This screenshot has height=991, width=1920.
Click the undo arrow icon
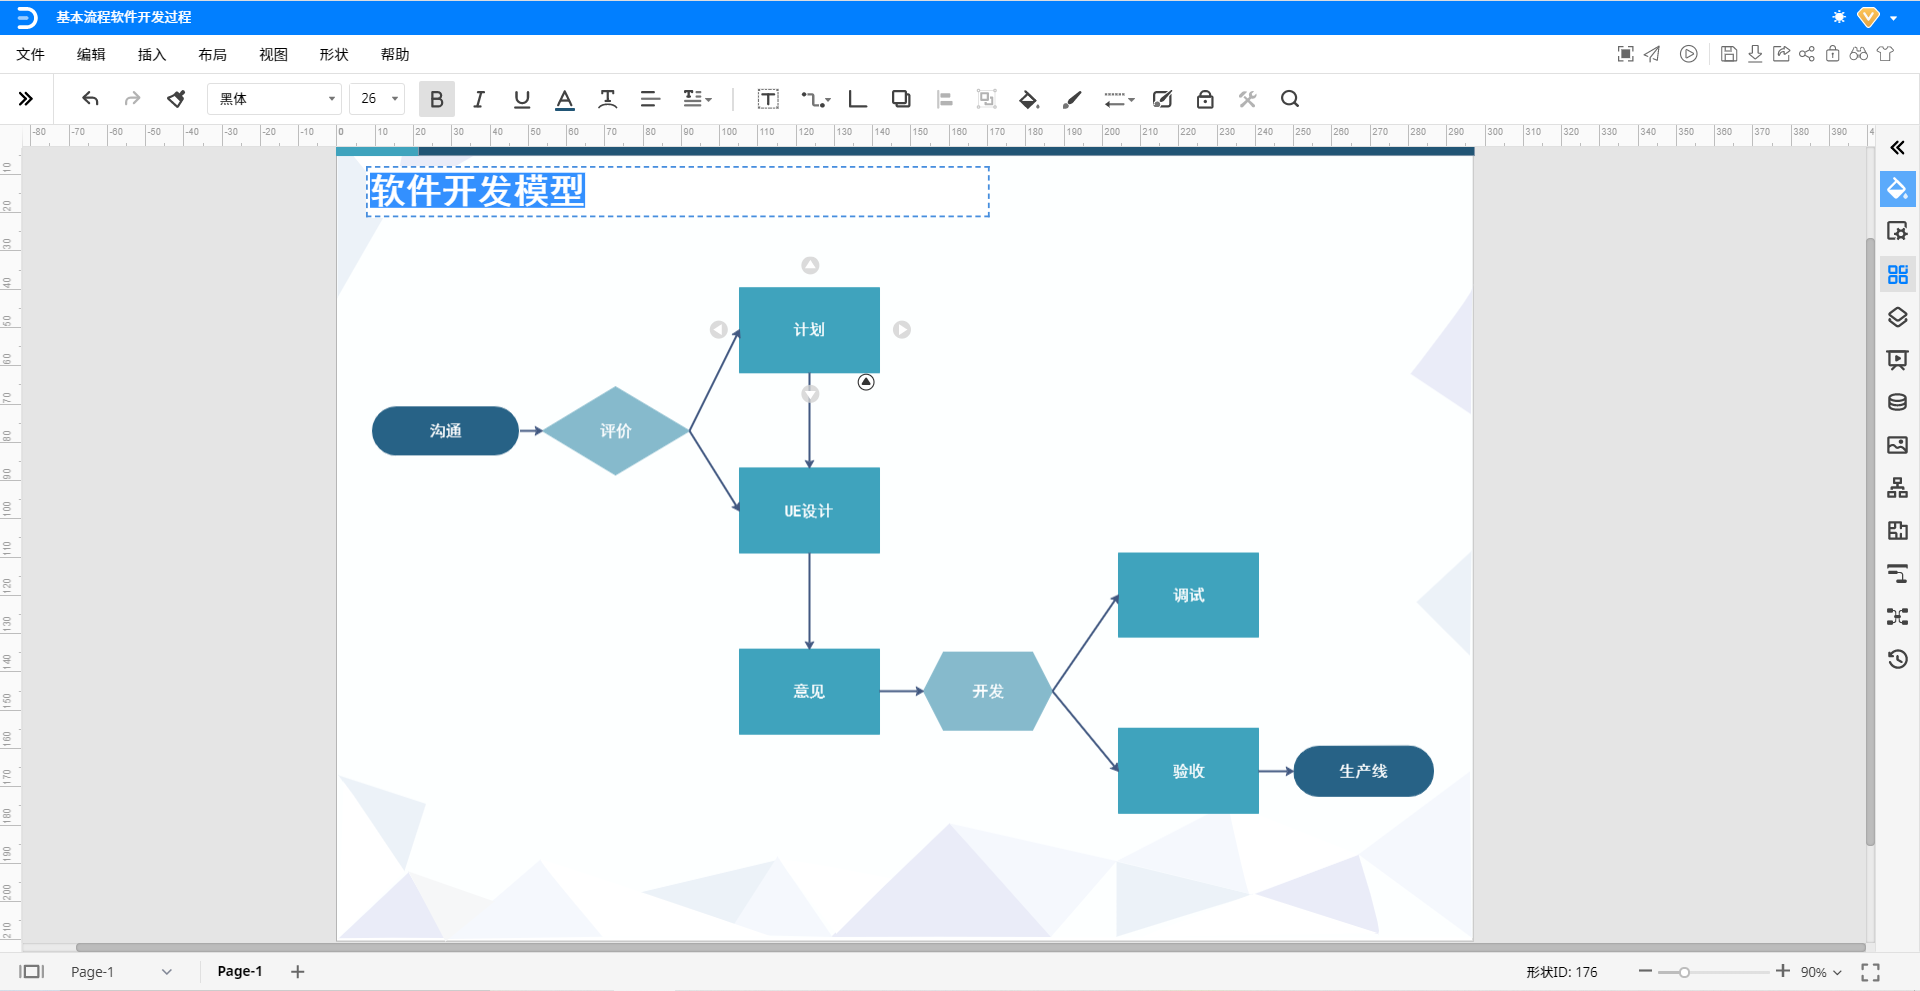(x=90, y=99)
